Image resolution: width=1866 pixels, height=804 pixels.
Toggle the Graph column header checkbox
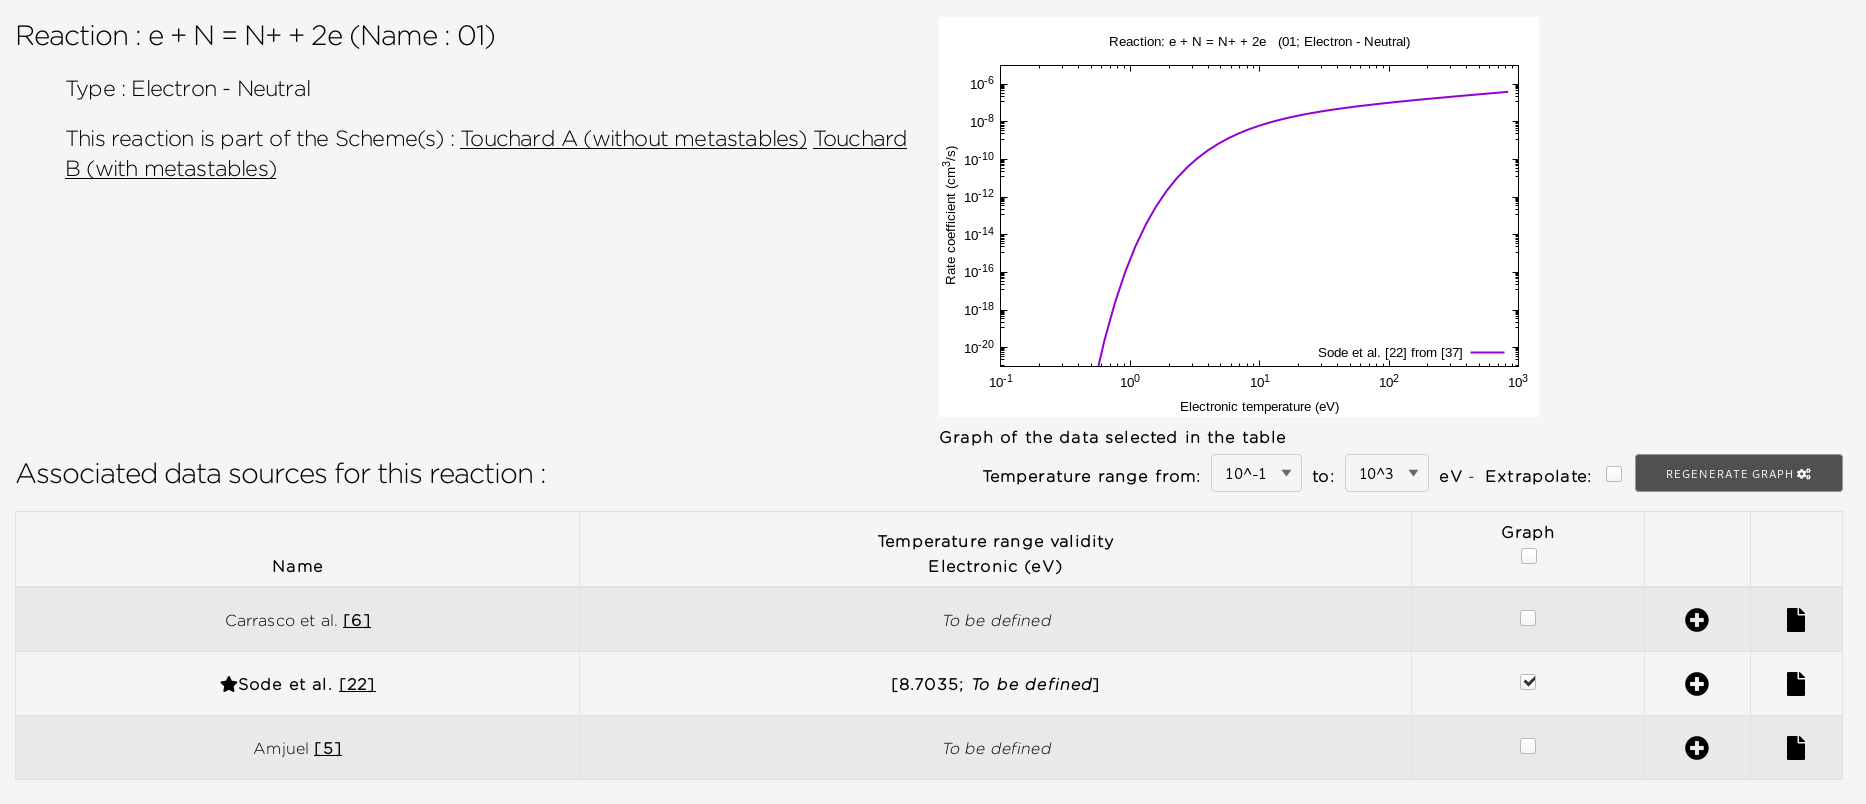[1528, 555]
